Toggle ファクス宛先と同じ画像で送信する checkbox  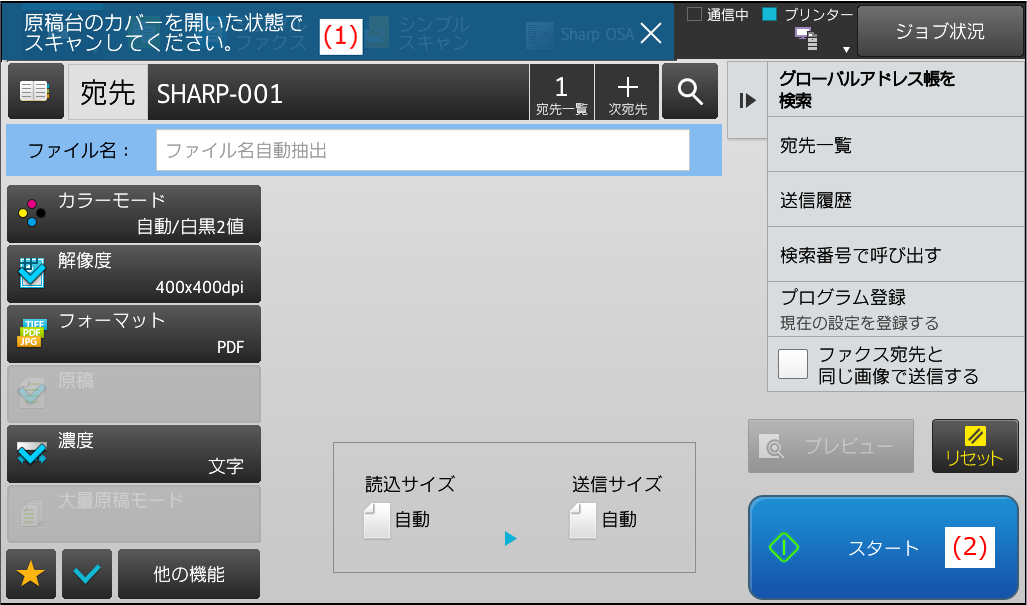tap(793, 364)
